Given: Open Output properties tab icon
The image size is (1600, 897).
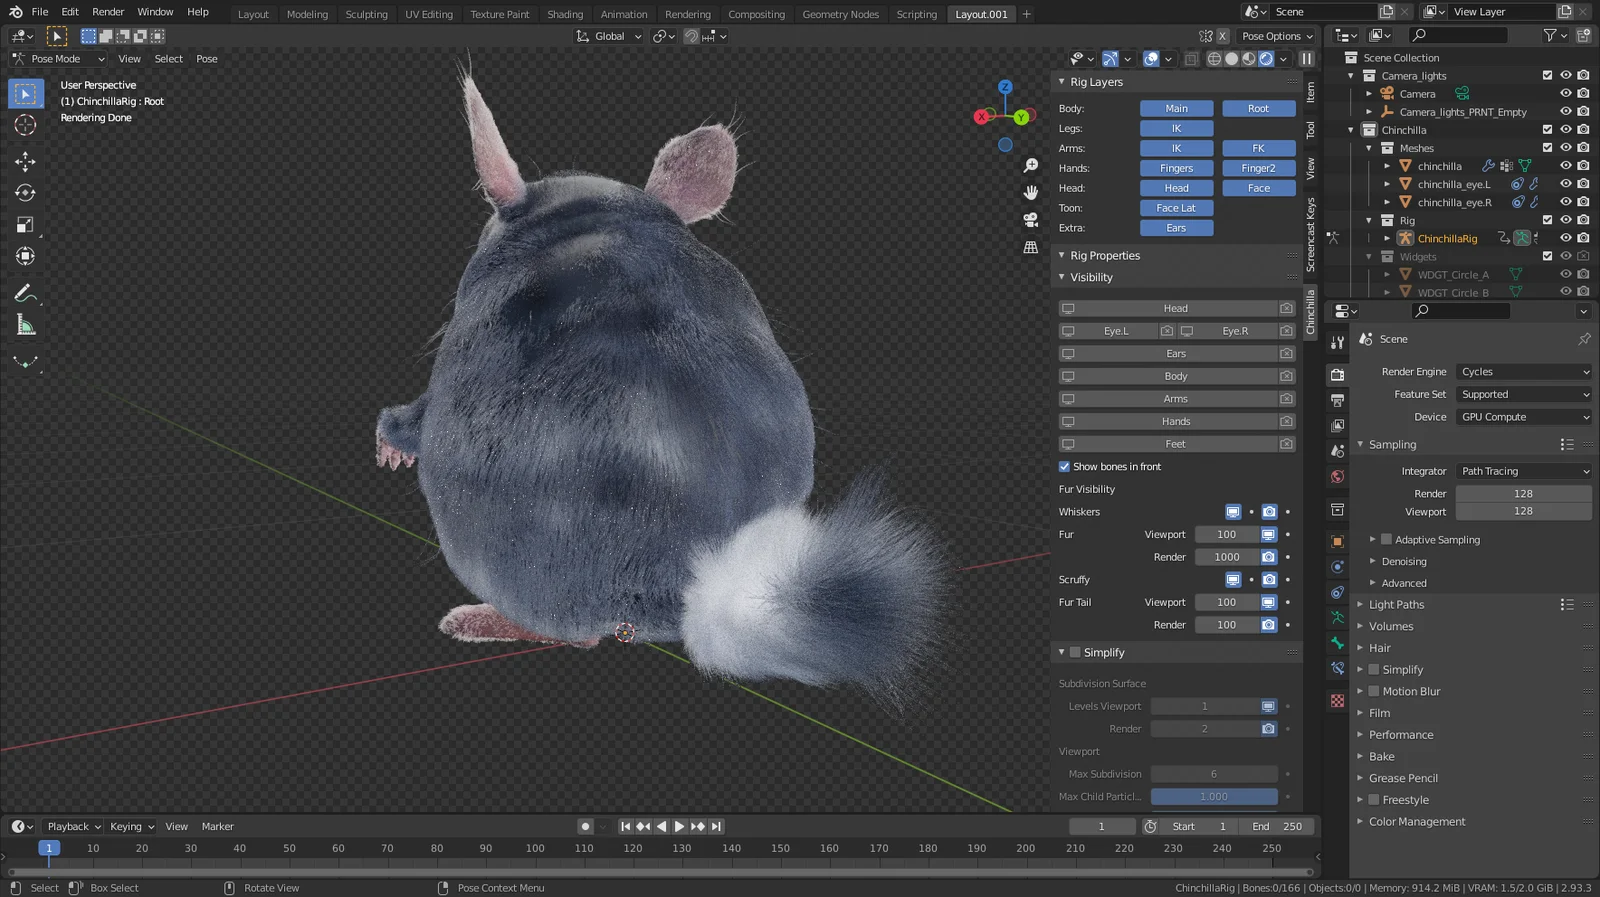Looking at the screenshot, I should pos(1337,400).
